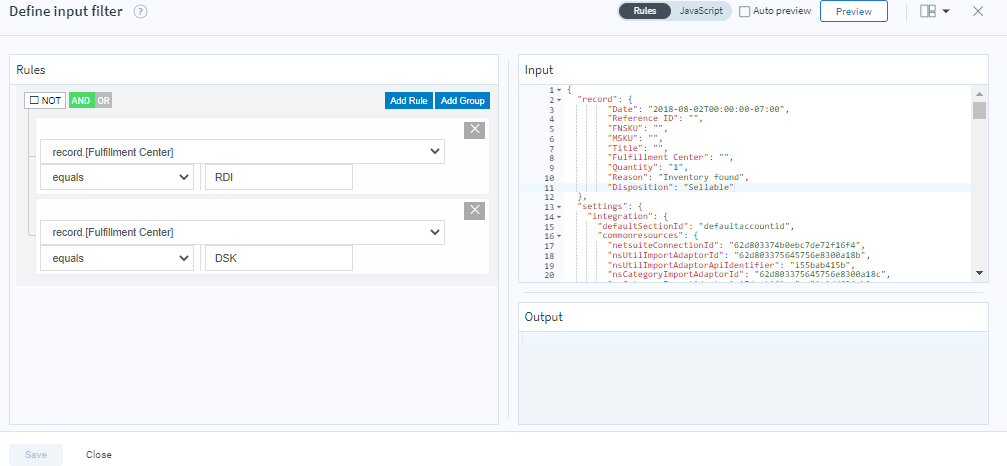Select the AND condition
Viewport: 1007px width, 466px height.
[x=81, y=101]
